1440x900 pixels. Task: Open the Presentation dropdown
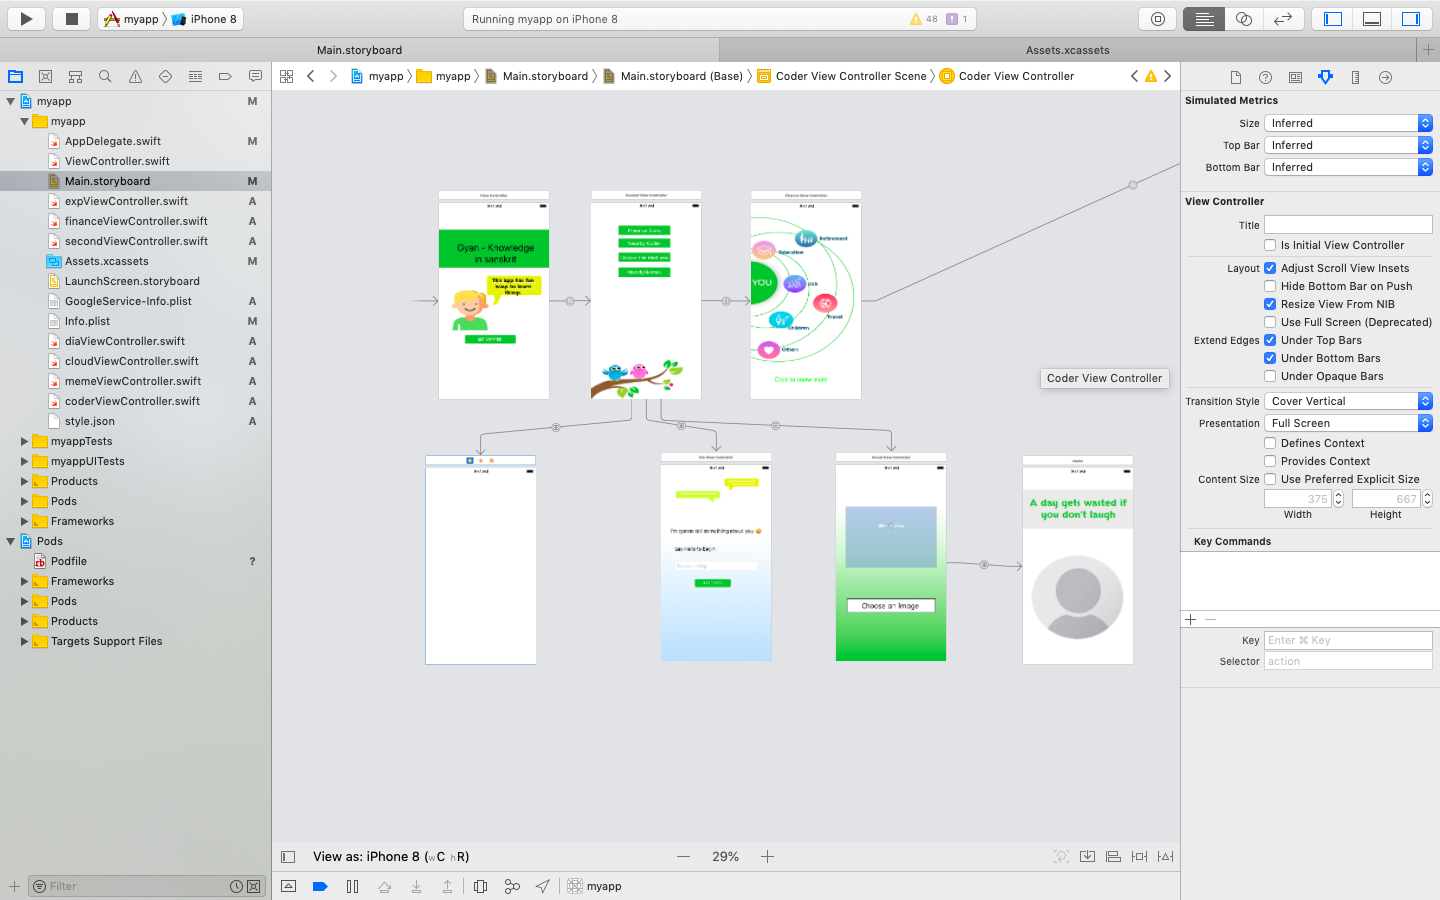click(1348, 423)
